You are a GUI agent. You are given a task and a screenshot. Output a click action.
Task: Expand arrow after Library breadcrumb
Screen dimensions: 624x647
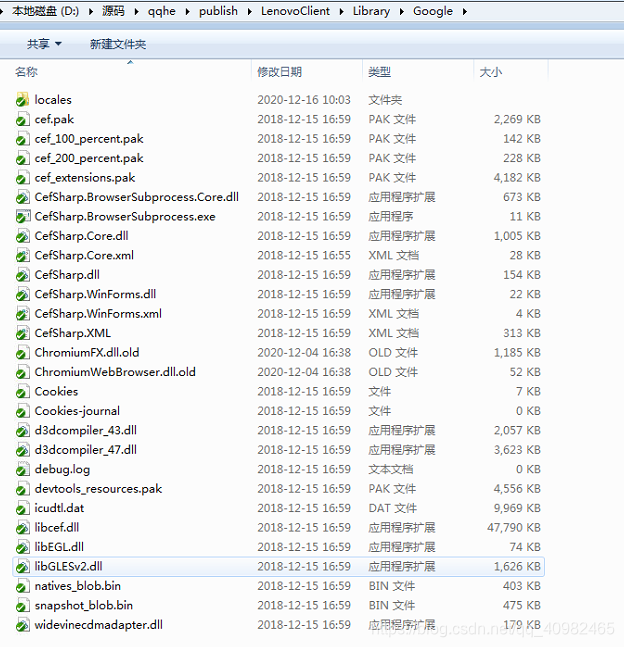coord(402,12)
